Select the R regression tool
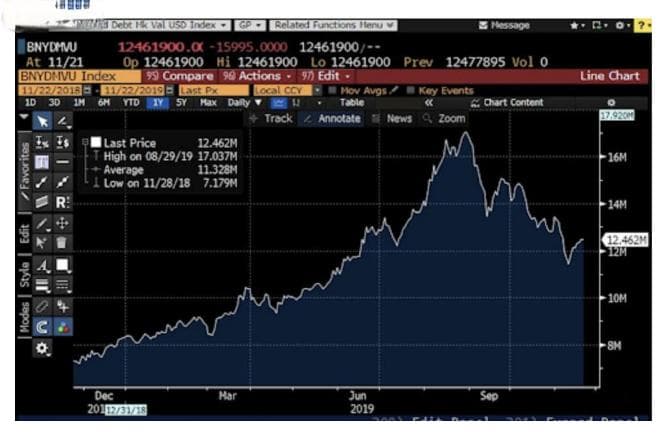The width and height of the screenshot is (668, 437). (x=63, y=202)
